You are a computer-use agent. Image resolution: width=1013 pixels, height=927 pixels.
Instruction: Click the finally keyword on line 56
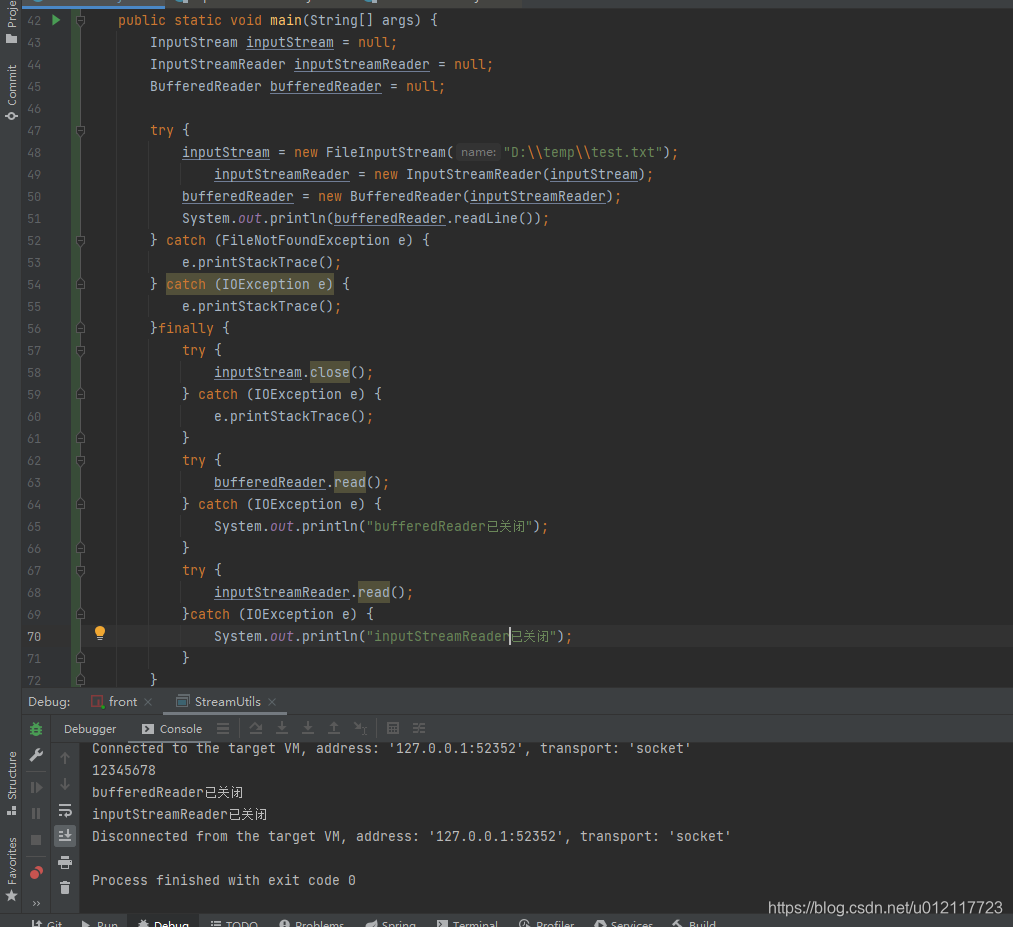pyautogui.click(x=186, y=328)
